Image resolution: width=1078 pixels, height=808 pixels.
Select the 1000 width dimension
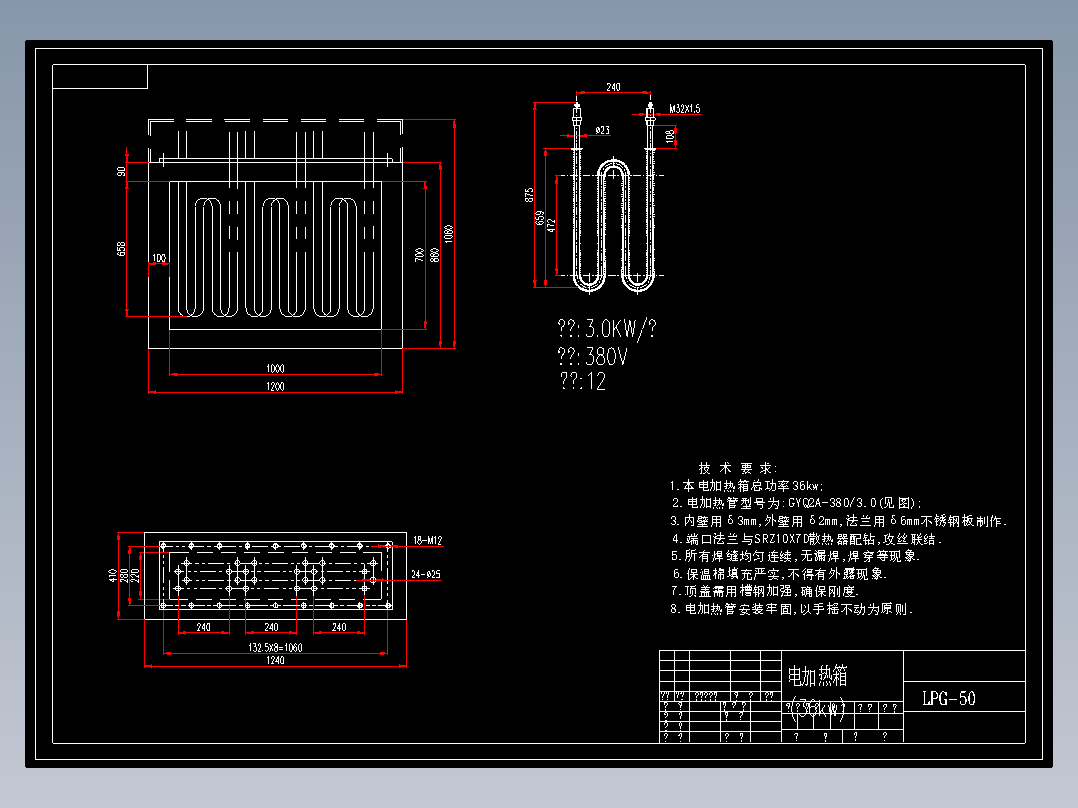tap(275, 369)
